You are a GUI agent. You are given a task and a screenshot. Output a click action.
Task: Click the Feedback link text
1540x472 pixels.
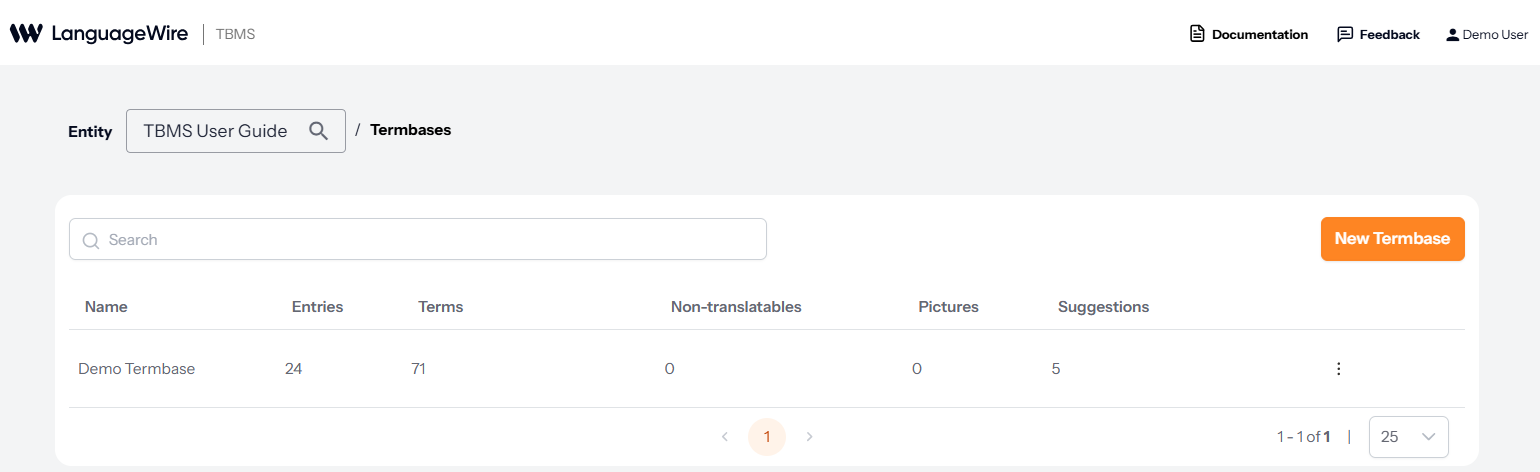[x=1389, y=34]
